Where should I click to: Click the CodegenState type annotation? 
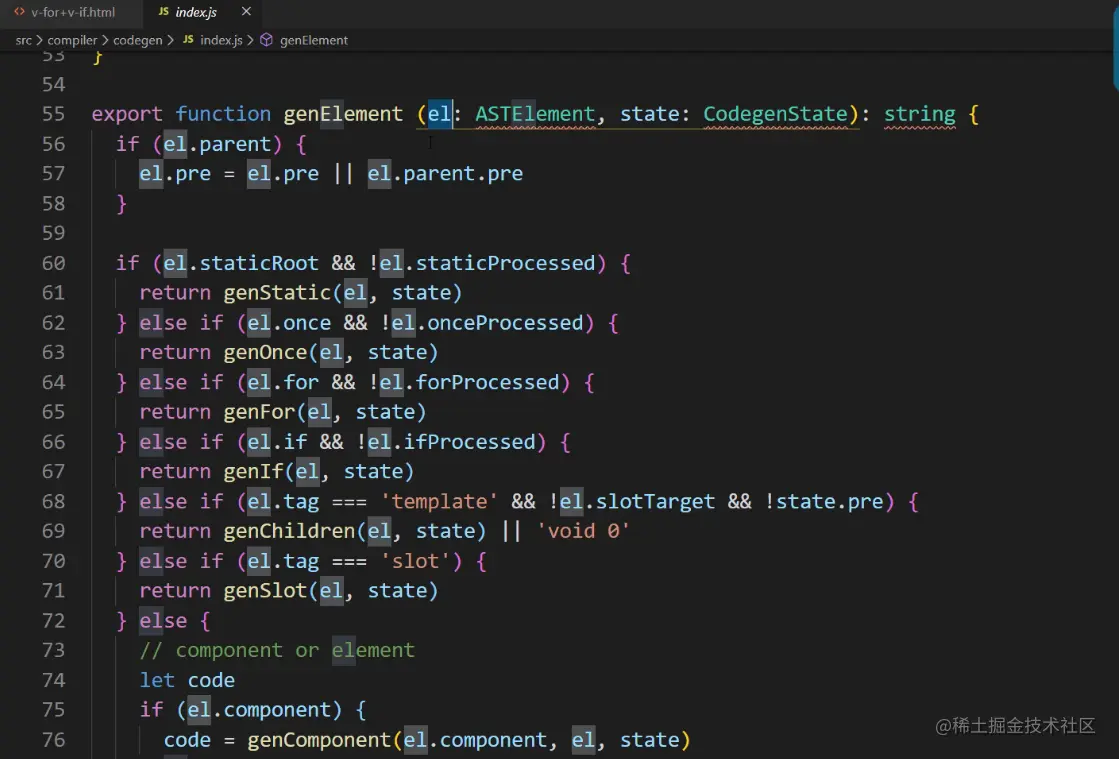(x=775, y=114)
